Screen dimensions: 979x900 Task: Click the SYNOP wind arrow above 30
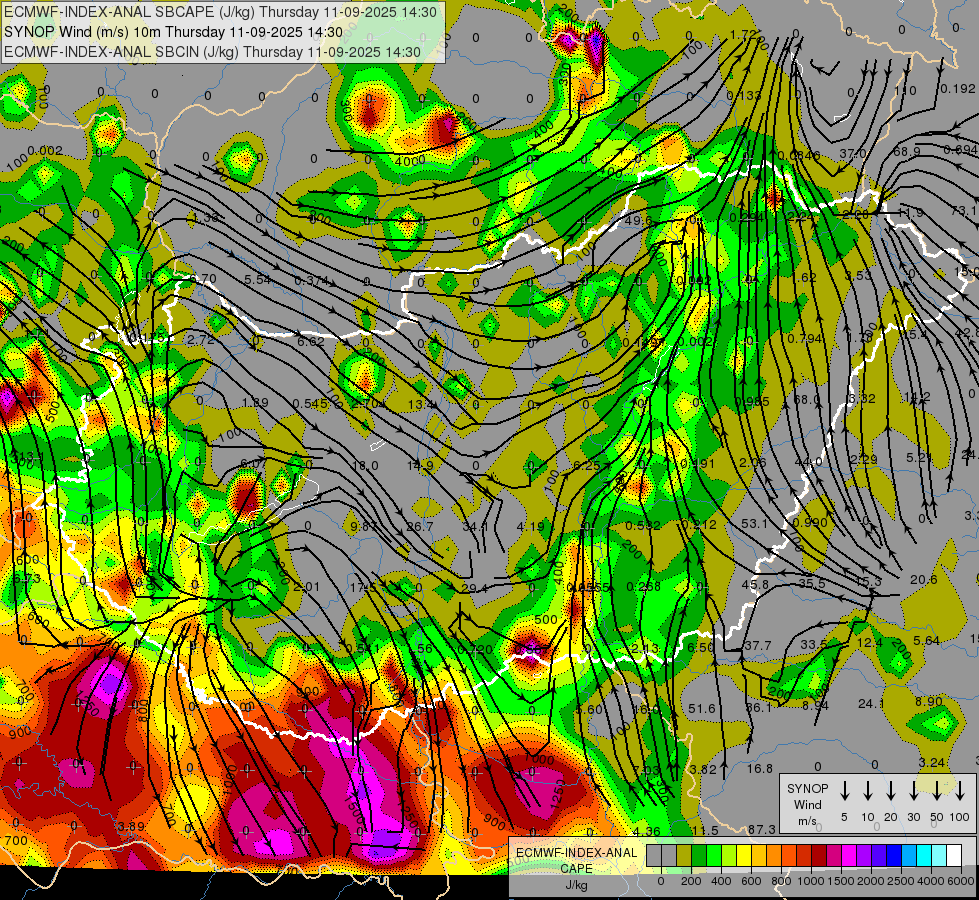914,791
